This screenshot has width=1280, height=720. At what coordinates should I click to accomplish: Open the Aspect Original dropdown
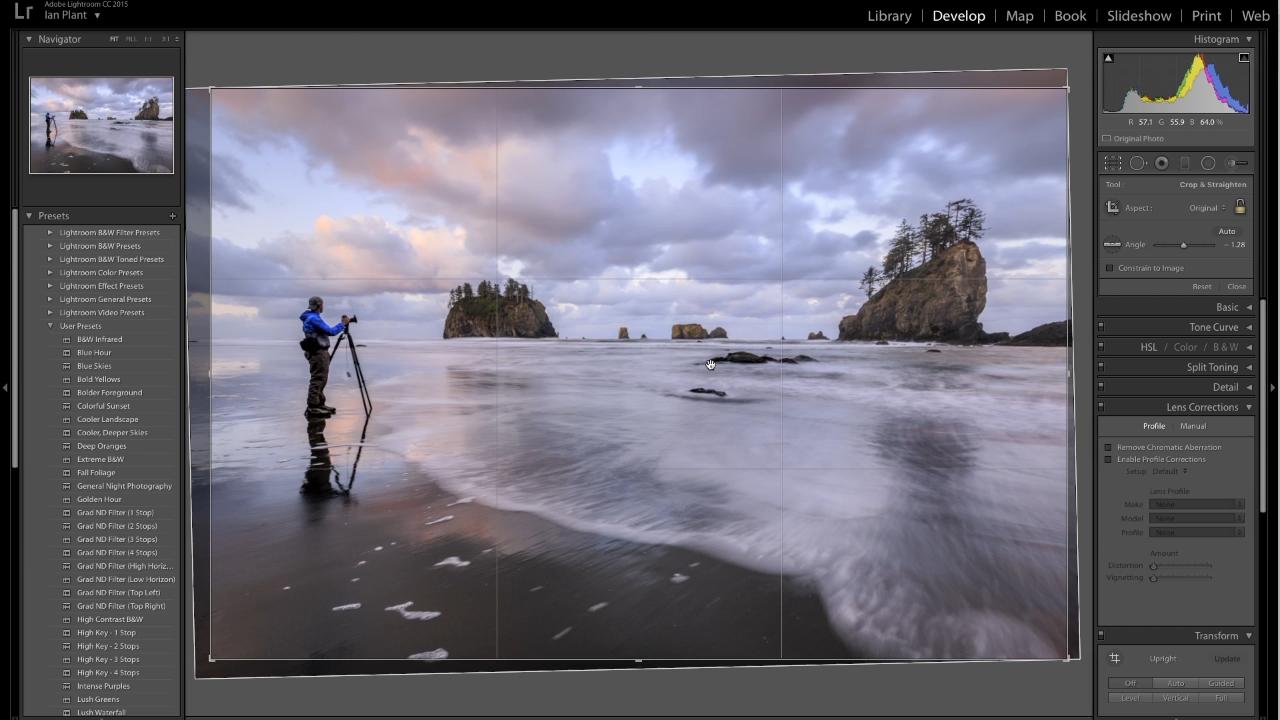[1206, 208]
